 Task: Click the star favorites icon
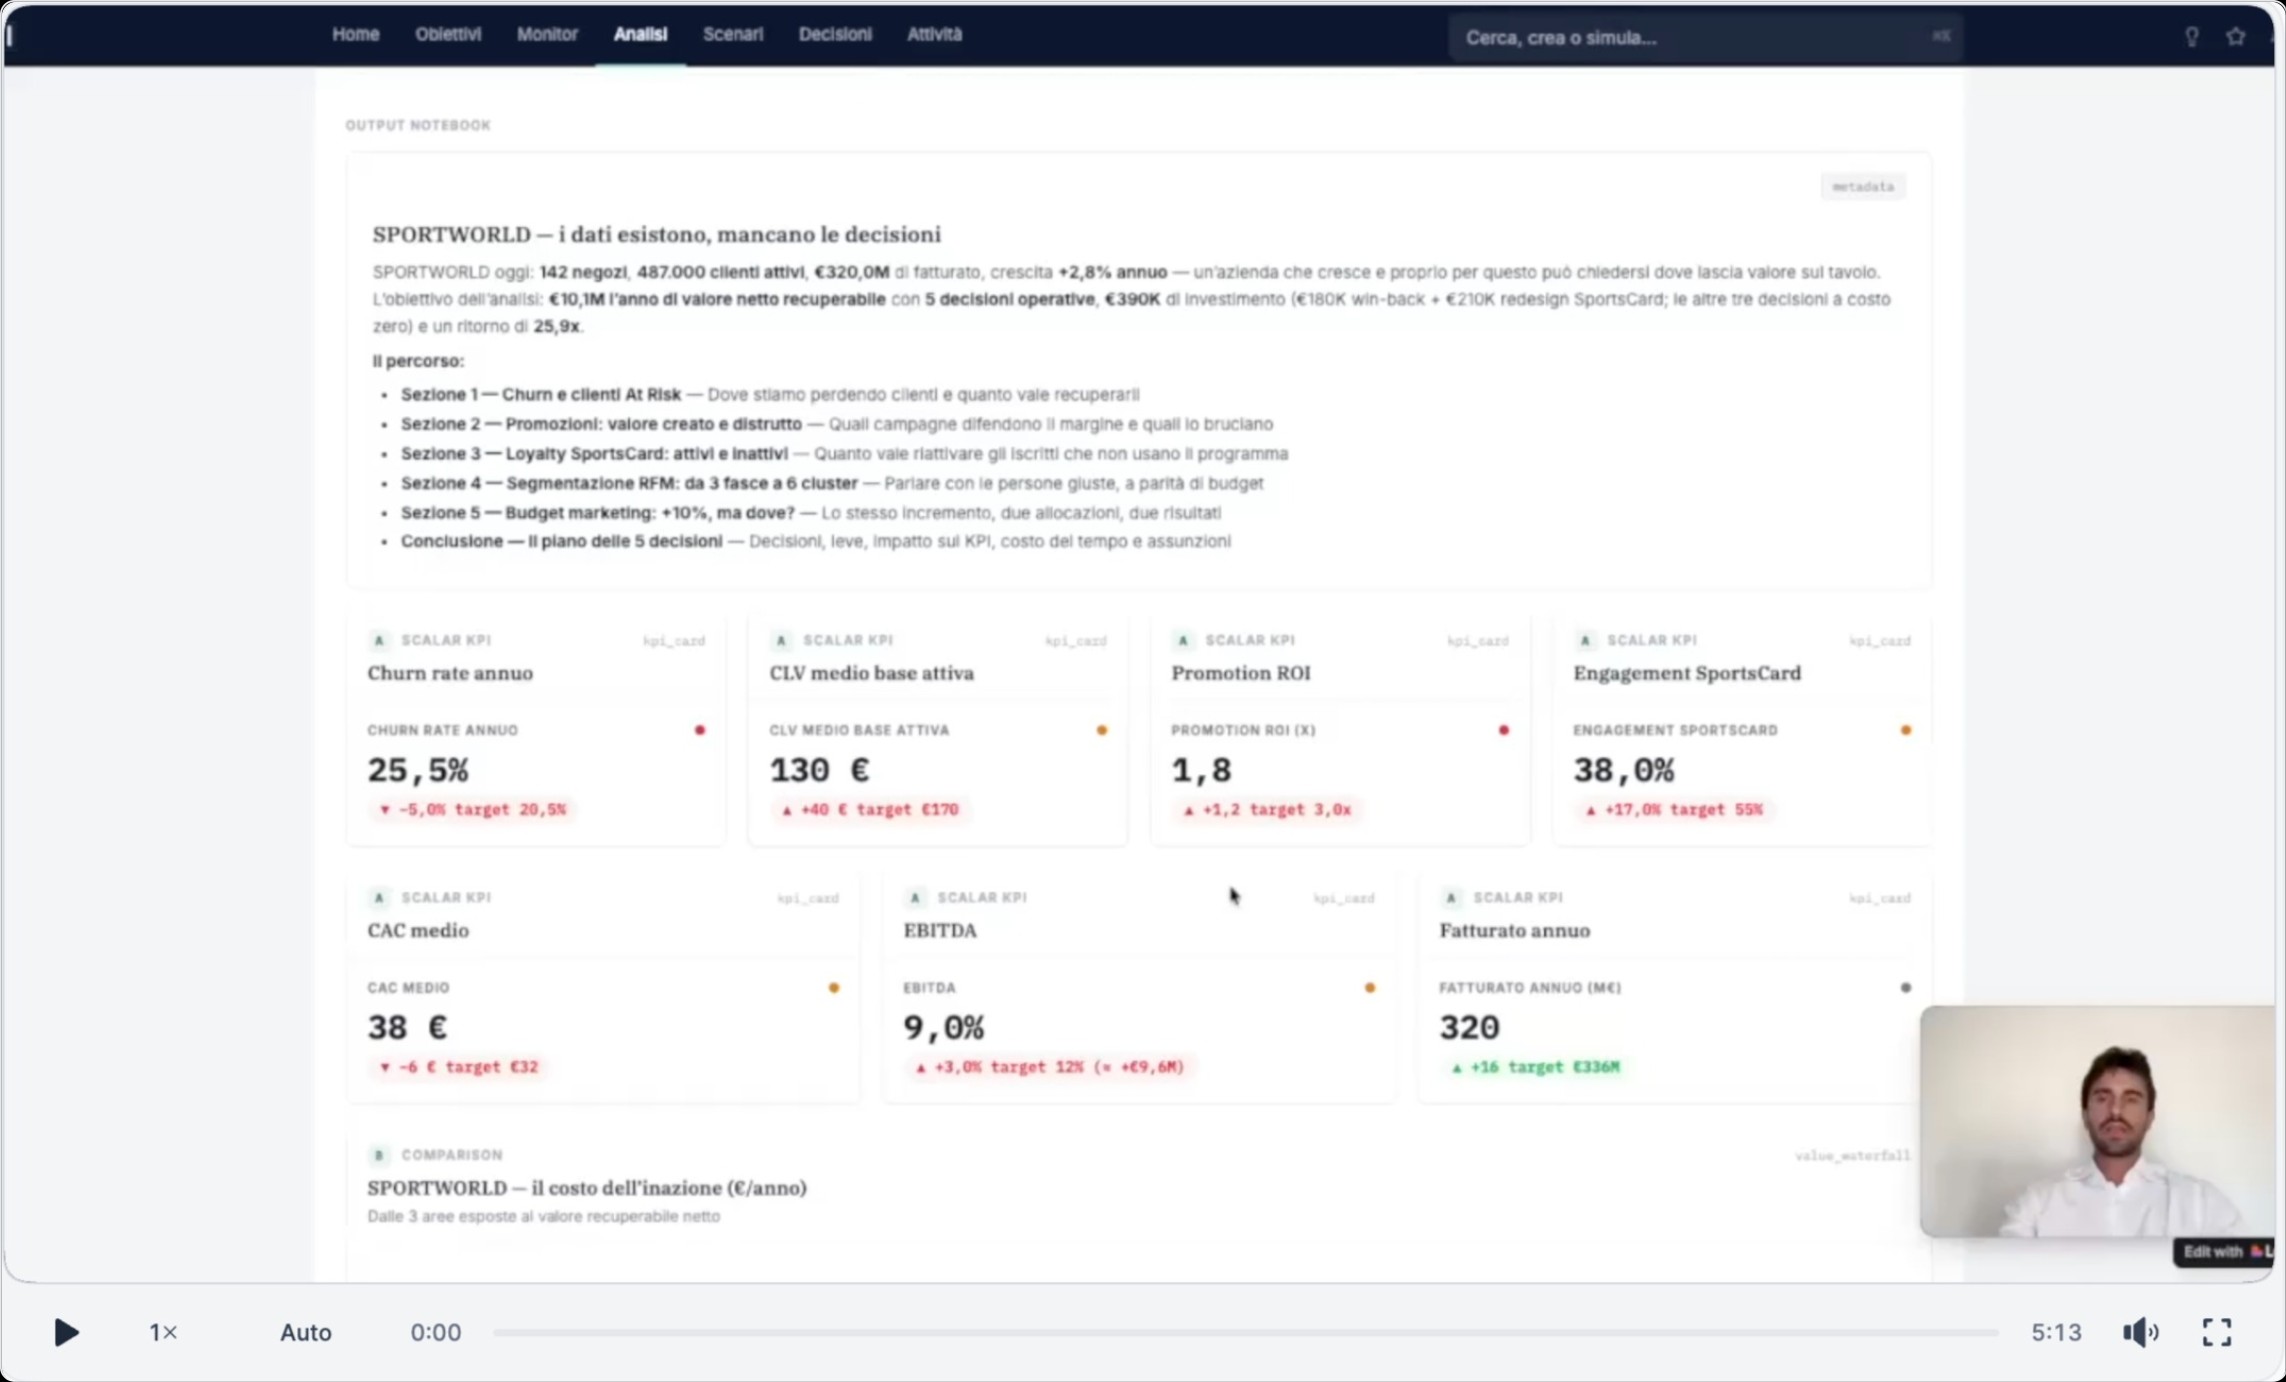[x=2236, y=37]
